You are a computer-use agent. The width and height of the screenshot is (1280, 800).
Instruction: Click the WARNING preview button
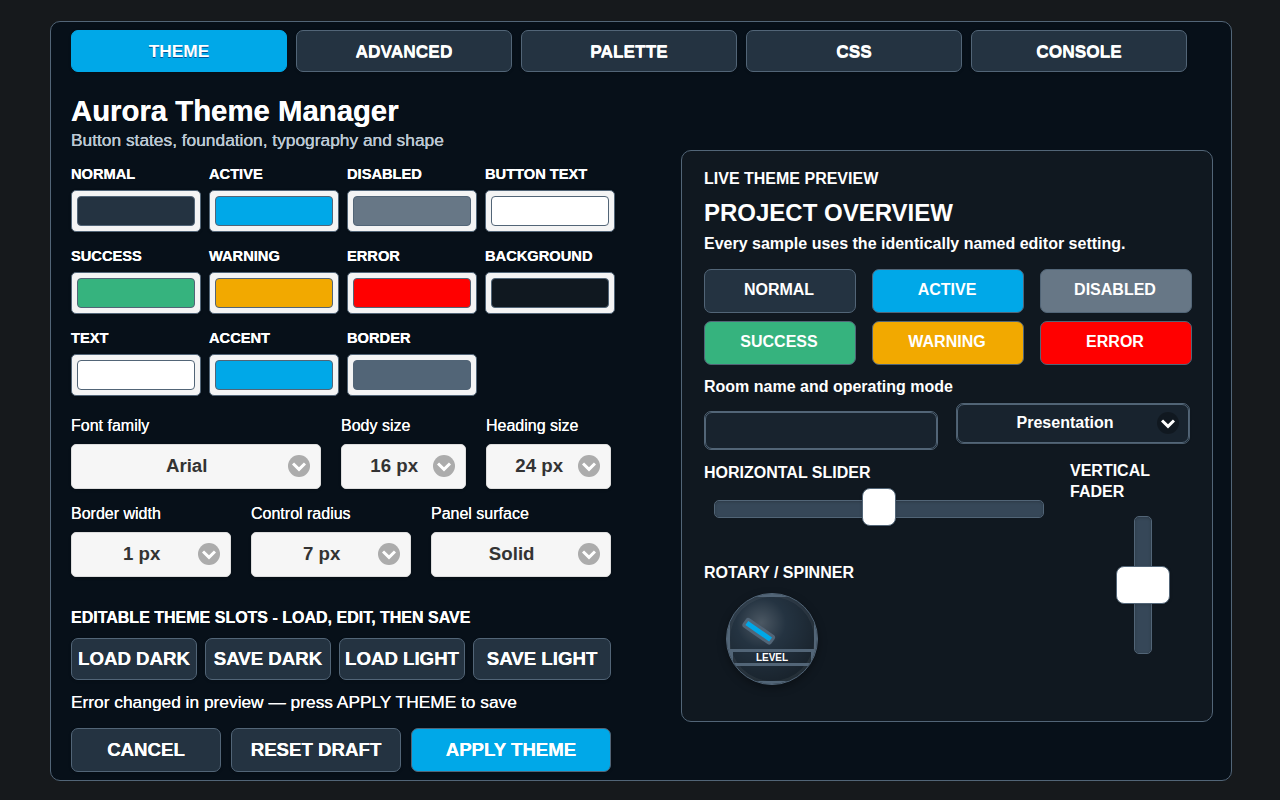coord(948,343)
